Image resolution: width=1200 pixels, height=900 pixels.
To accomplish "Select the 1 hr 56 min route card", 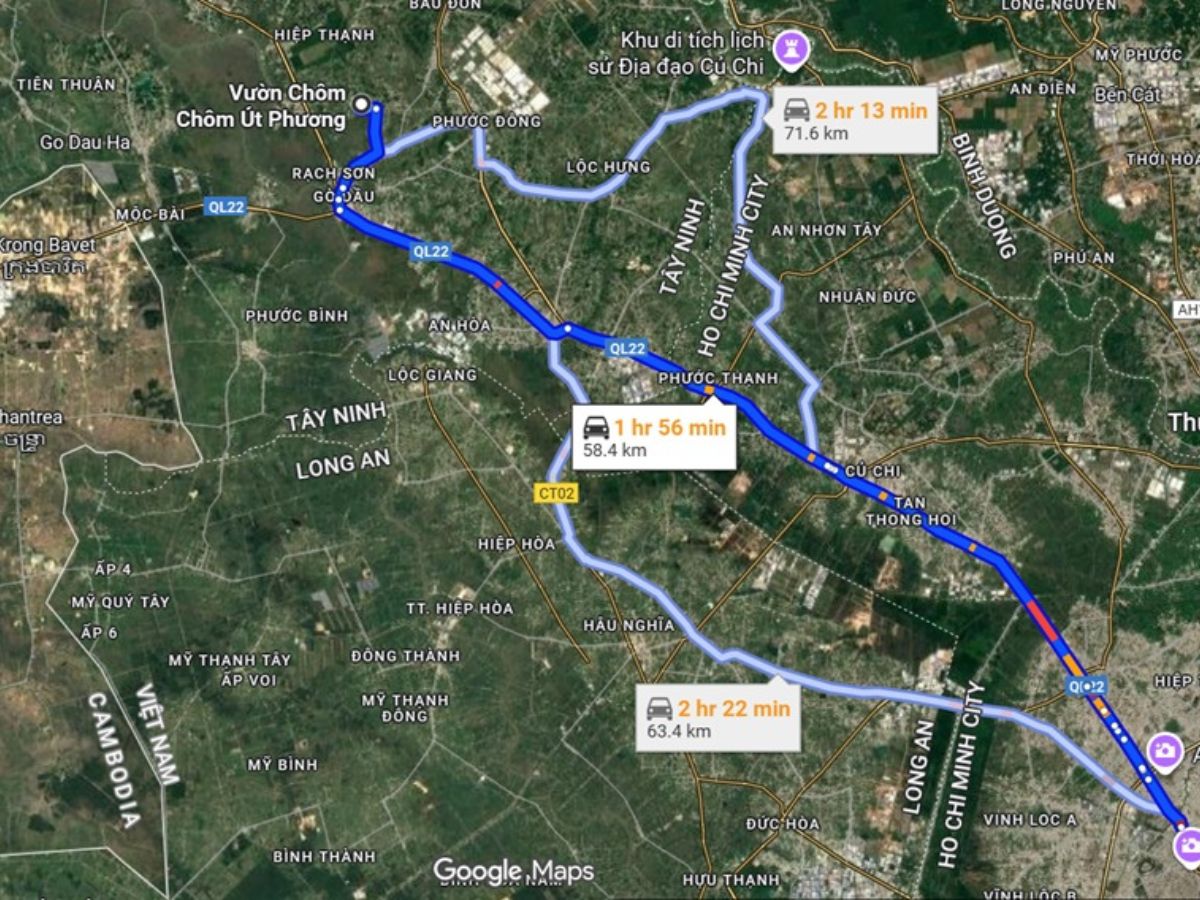I will [654, 437].
